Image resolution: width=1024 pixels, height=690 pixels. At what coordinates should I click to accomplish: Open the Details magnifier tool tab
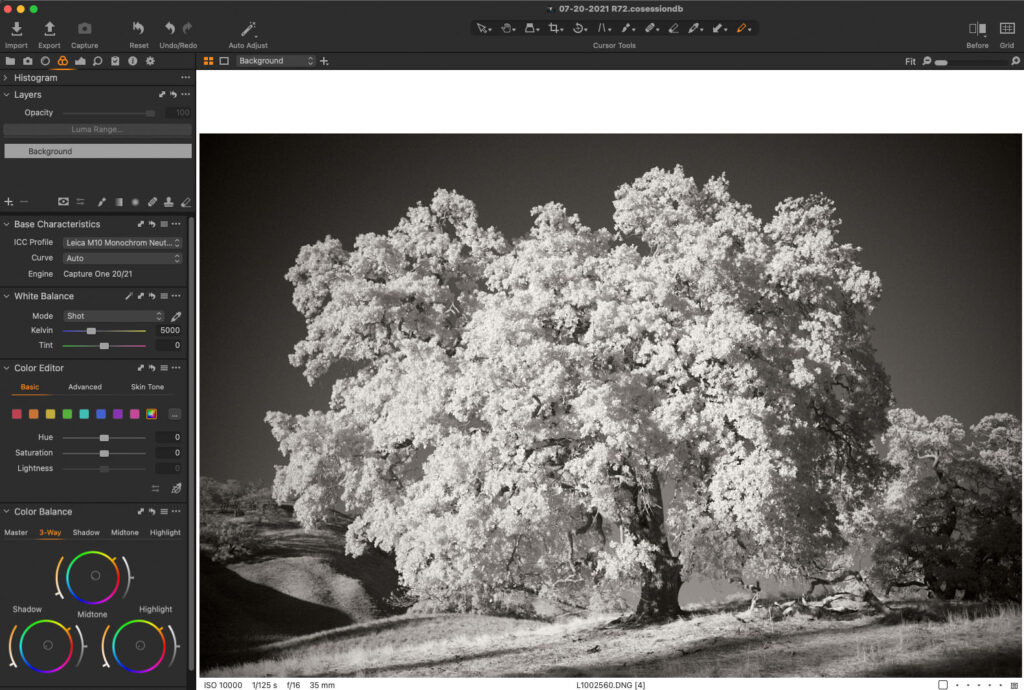coord(97,61)
